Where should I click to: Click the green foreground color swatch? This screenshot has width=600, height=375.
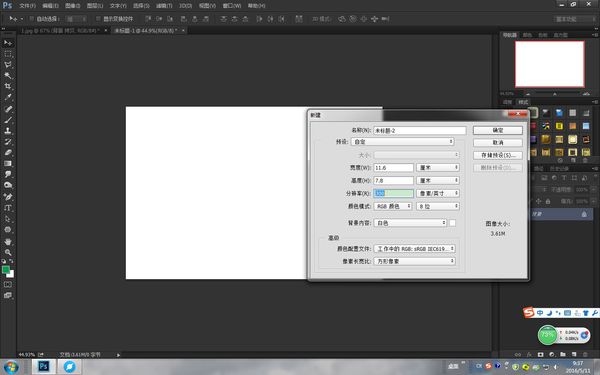click(x=6, y=270)
